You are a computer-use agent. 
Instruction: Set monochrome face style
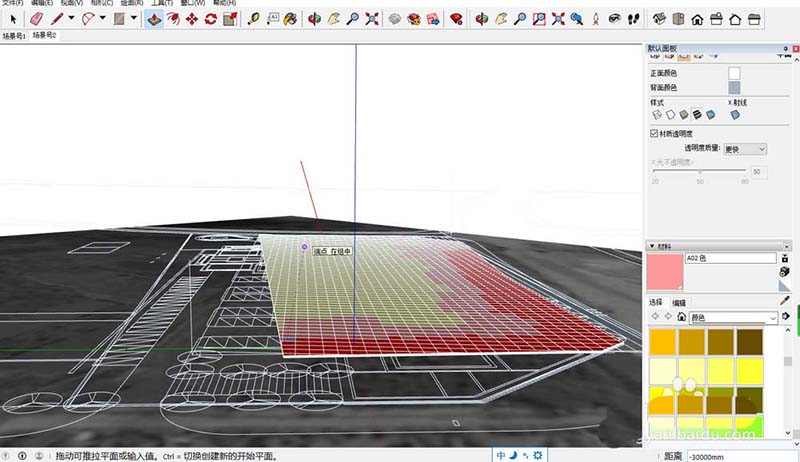click(711, 115)
